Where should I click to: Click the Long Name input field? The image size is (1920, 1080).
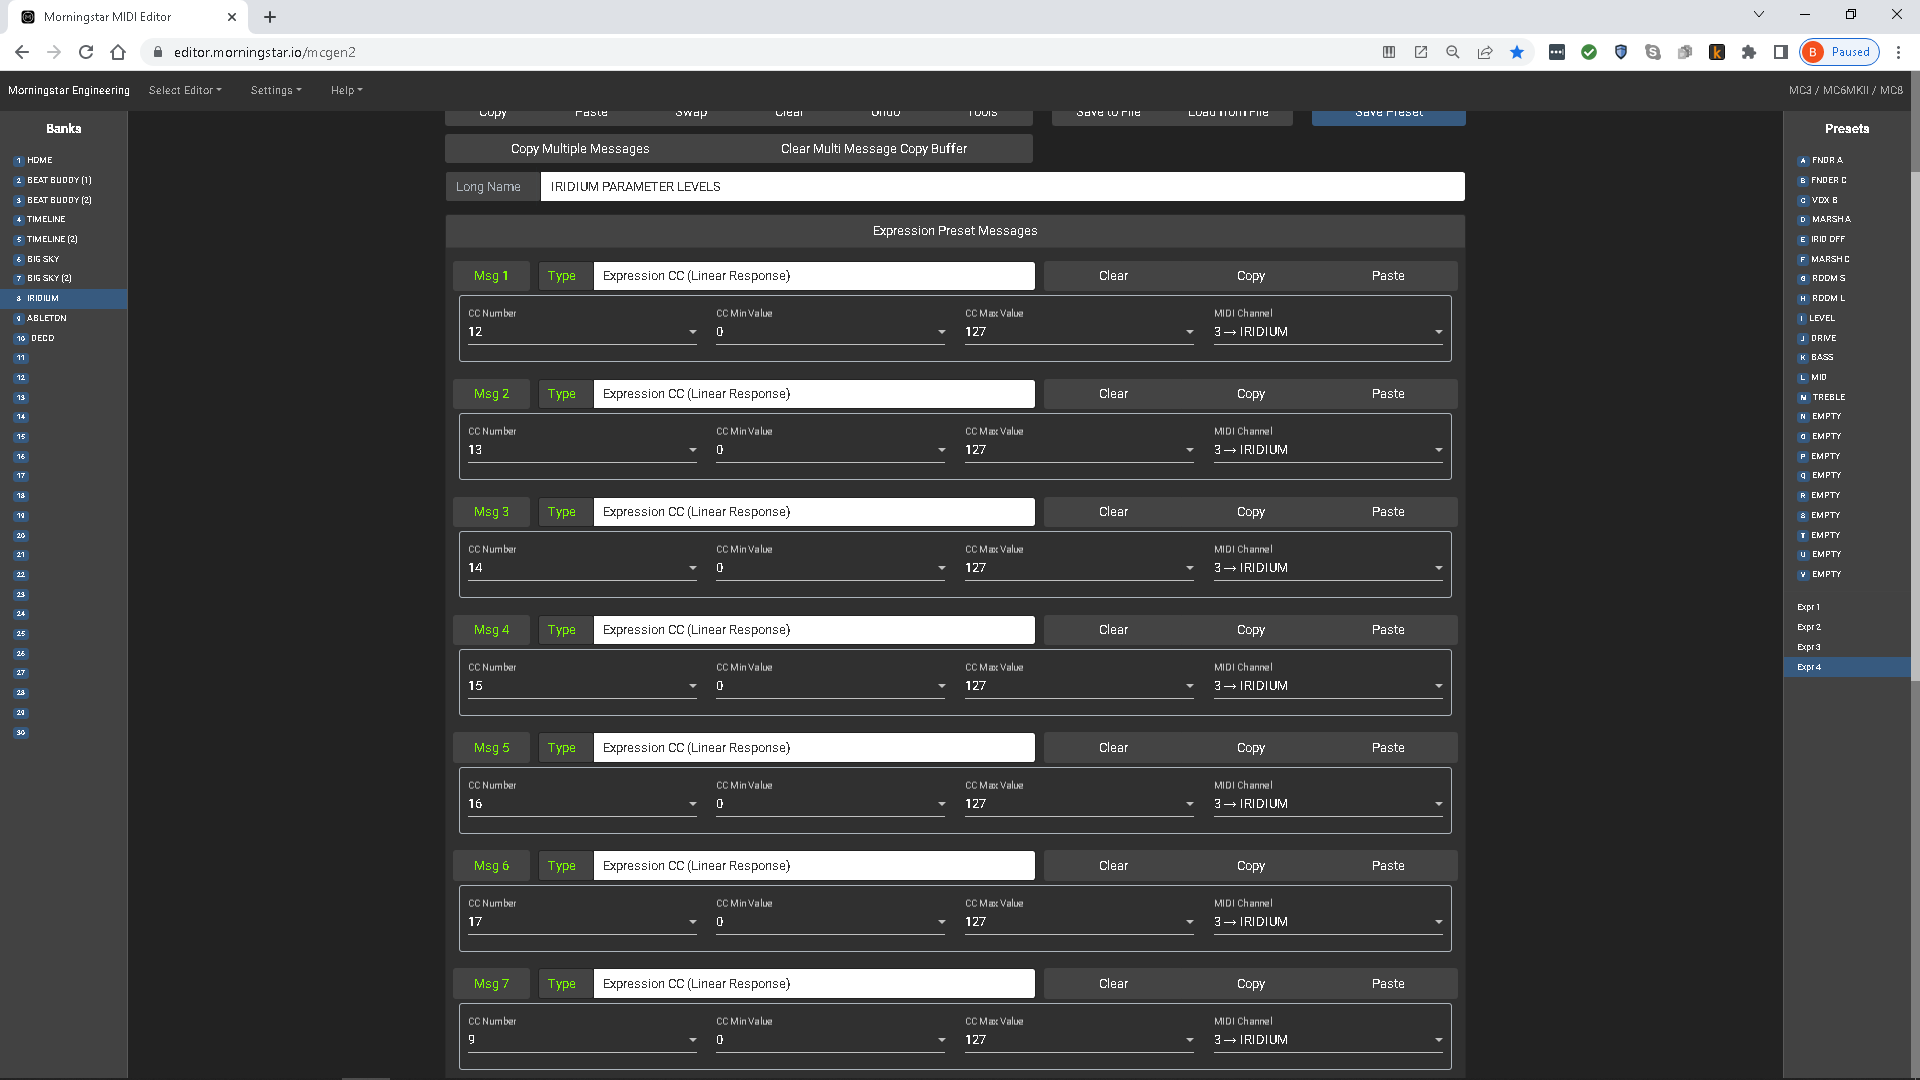(1001, 187)
